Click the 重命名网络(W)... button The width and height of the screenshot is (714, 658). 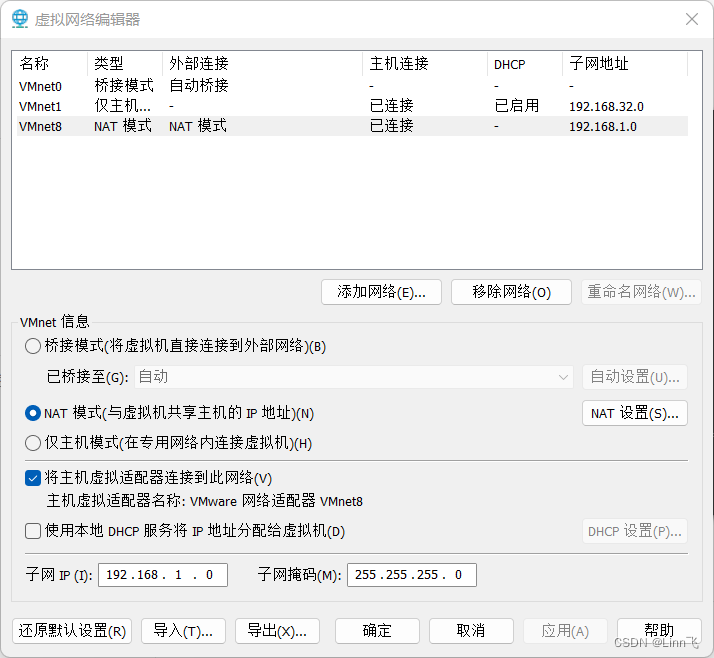[x=641, y=292]
